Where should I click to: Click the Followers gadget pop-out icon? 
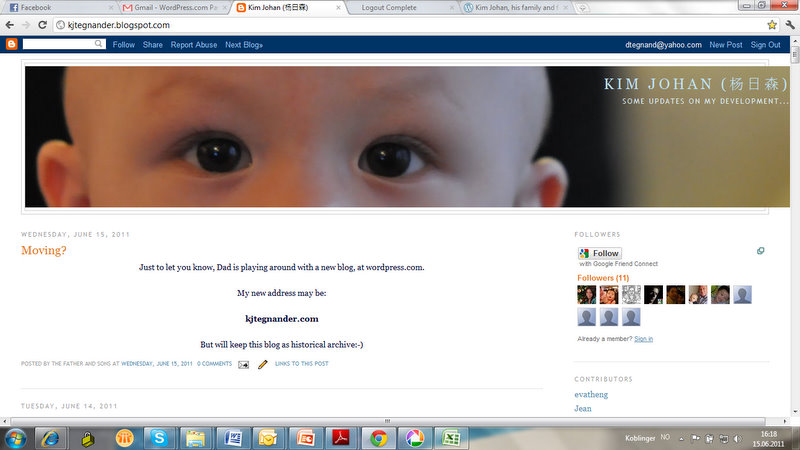(x=761, y=251)
